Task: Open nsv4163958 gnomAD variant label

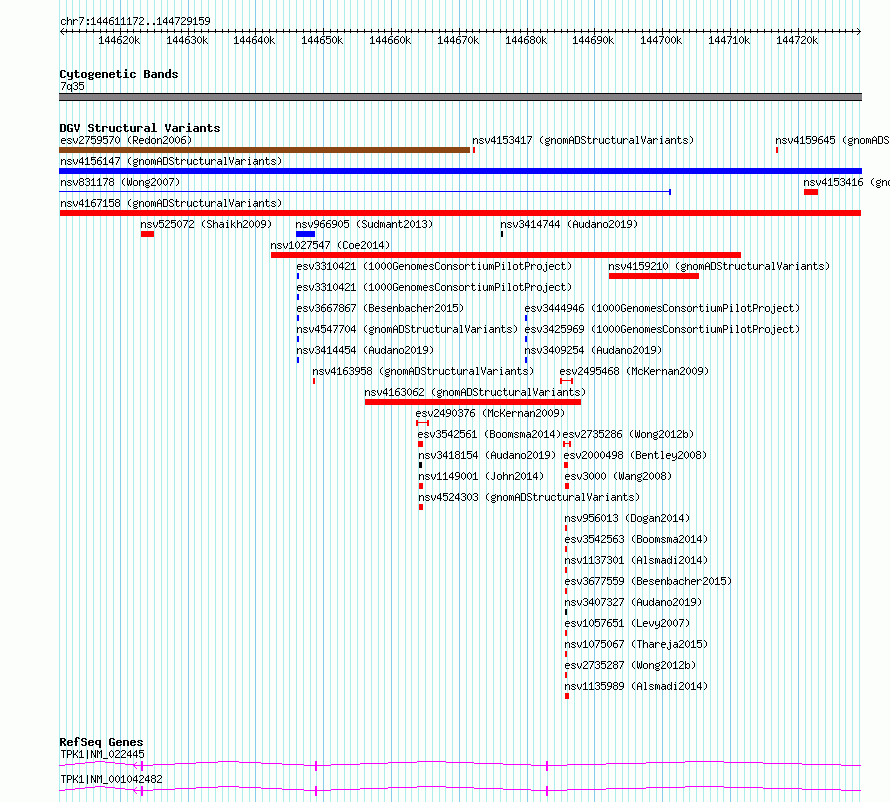Action: [x=423, y=371]
